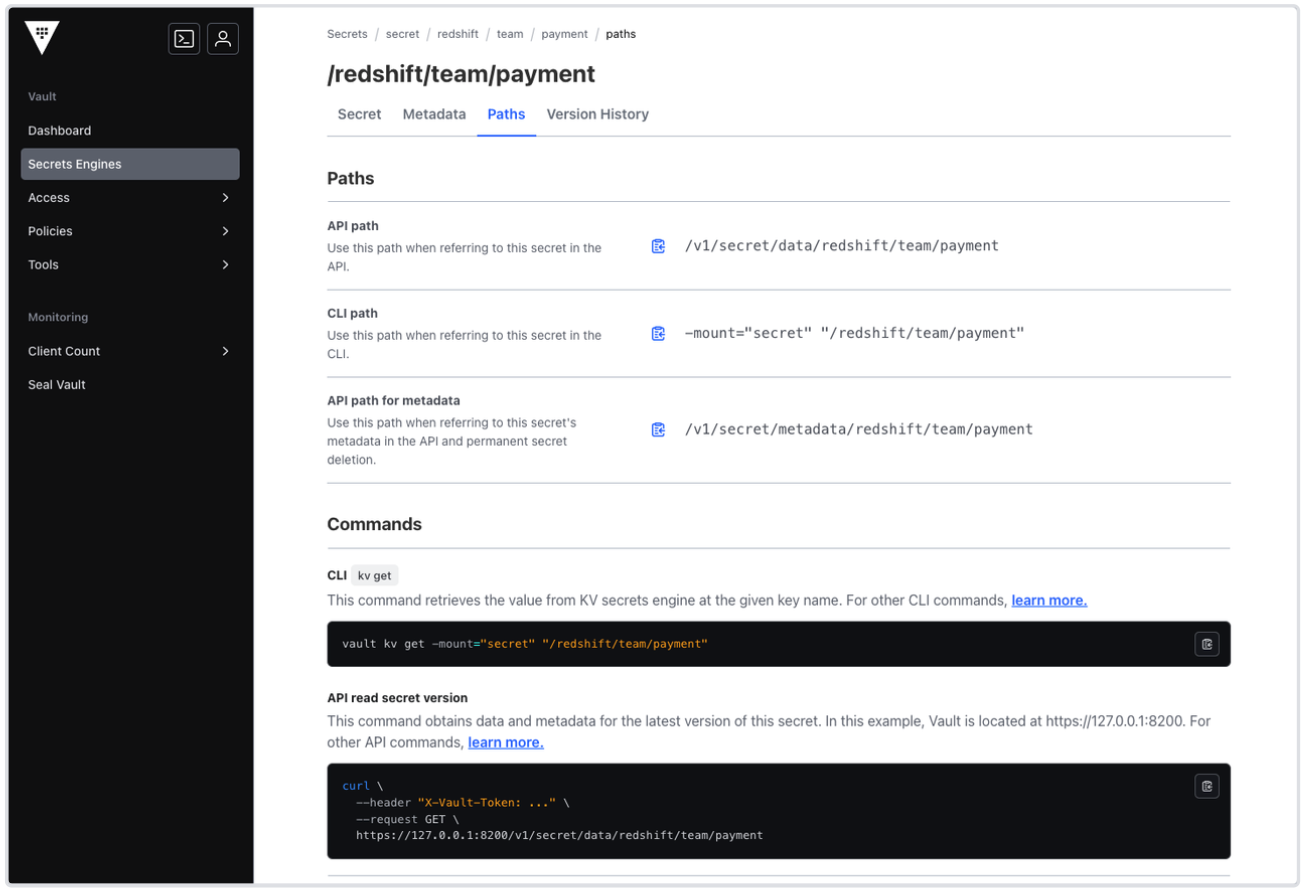Viewport: 1305px width, 893px height.
Task: Click the vault kv get code block
Action: coord(778,644)
